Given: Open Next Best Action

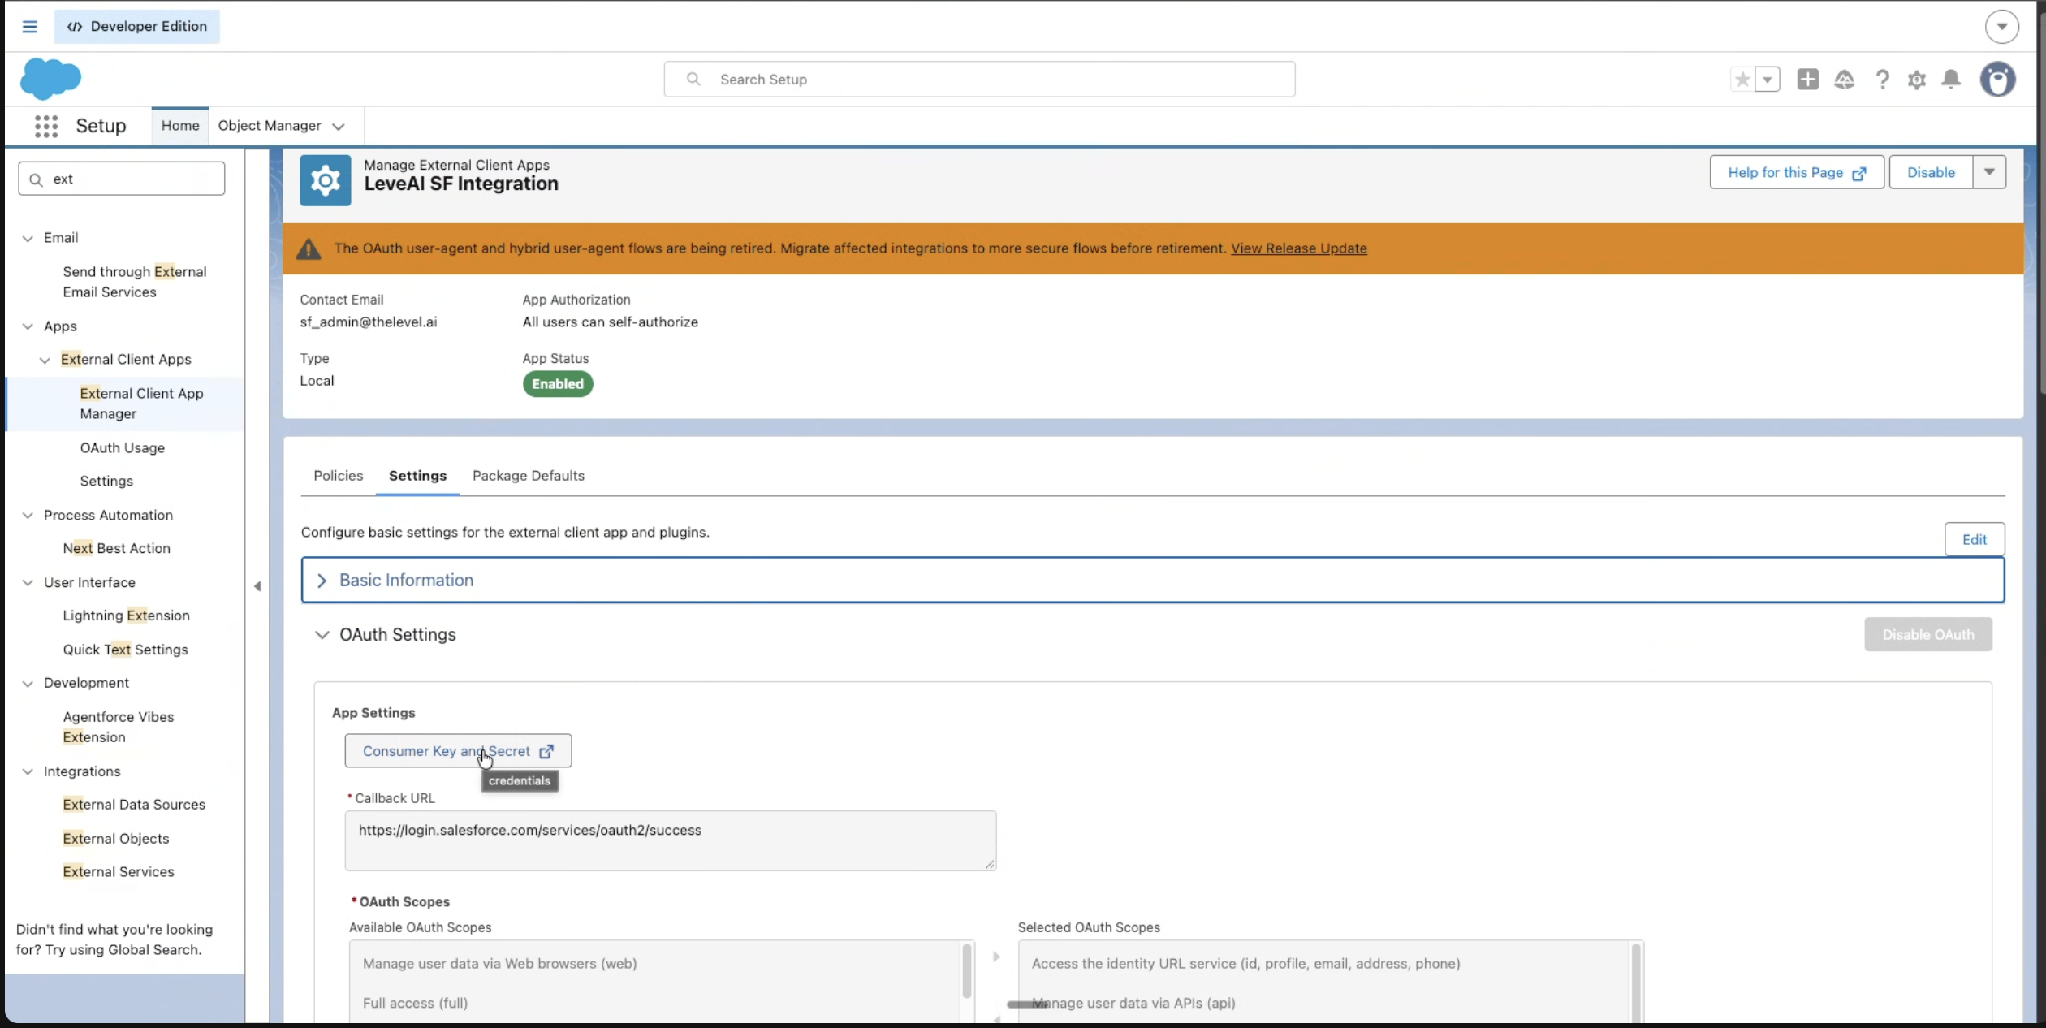Looking at the screenshot, I should [x=116, y=548].
